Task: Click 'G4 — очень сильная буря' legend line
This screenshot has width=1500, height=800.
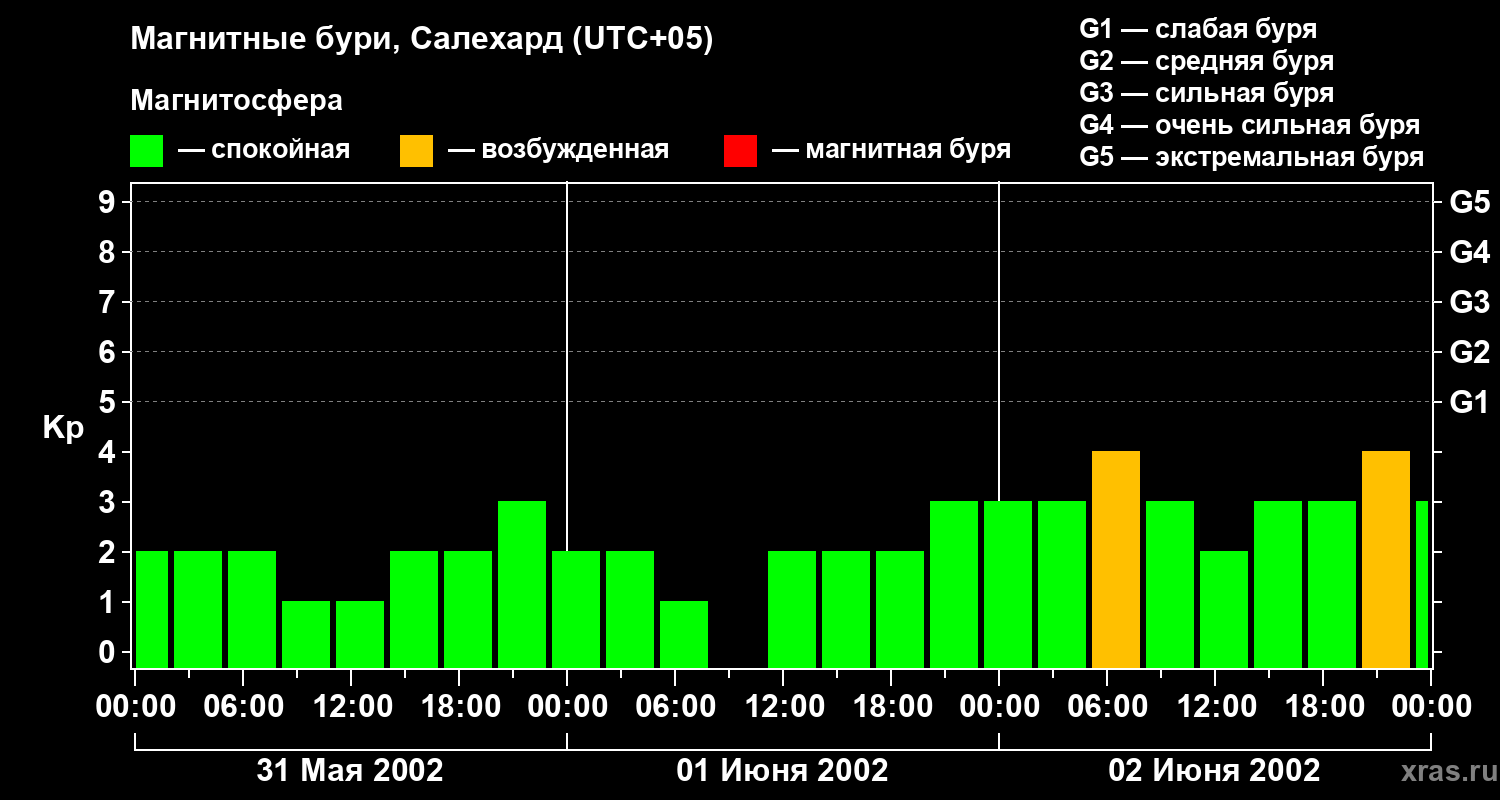Action: (x=1250, y=125)
